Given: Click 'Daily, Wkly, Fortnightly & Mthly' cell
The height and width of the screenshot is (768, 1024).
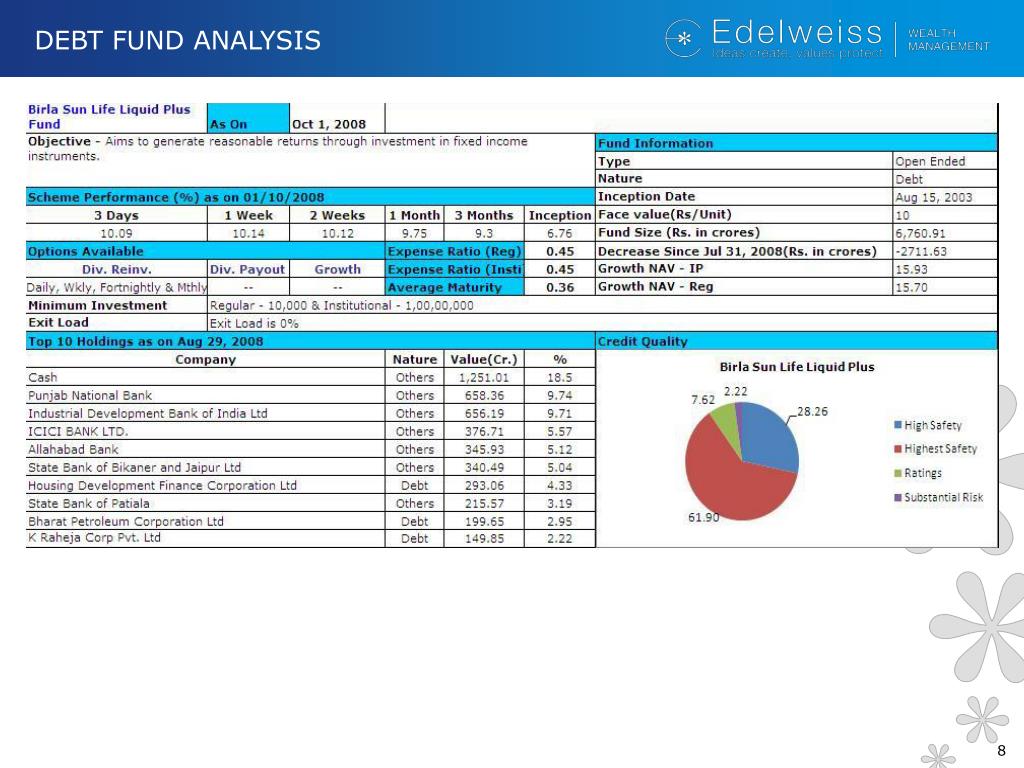Looking at the screenshot, I should pos(116,287).
